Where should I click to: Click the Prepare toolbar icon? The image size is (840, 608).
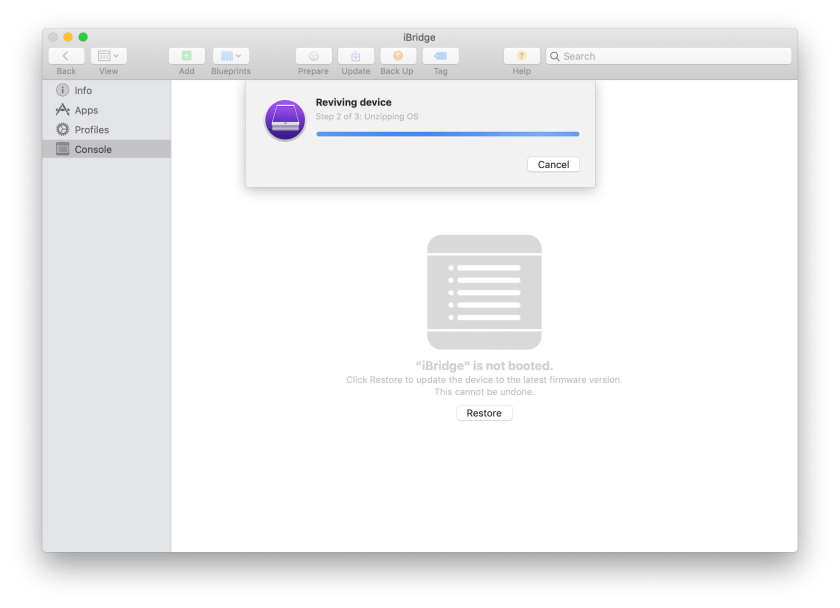tap(313, 57)
